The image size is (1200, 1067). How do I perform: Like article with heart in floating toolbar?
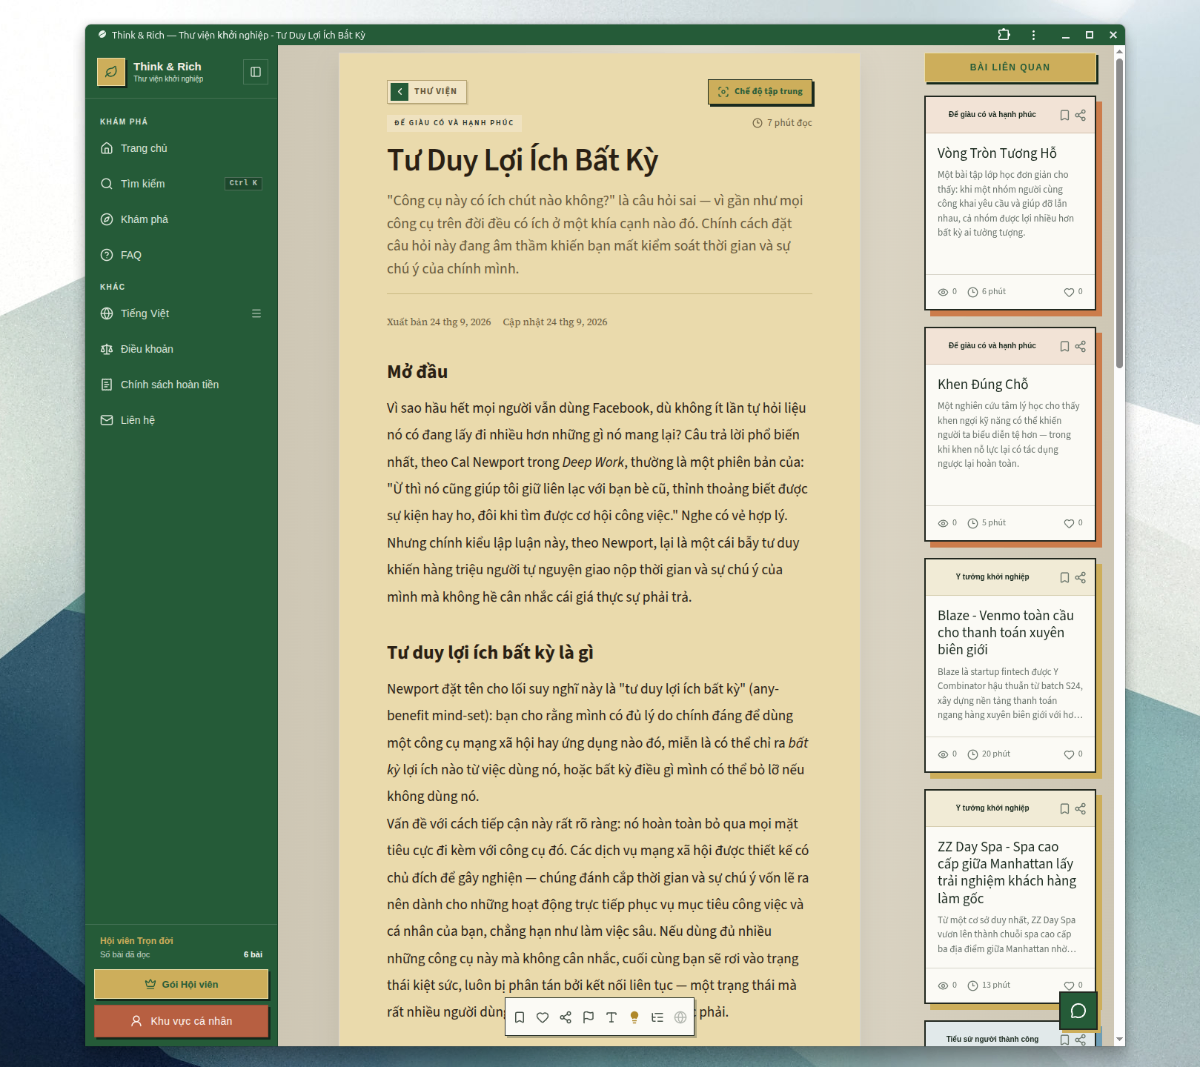pyautogui.click(x=542, y=1017)
